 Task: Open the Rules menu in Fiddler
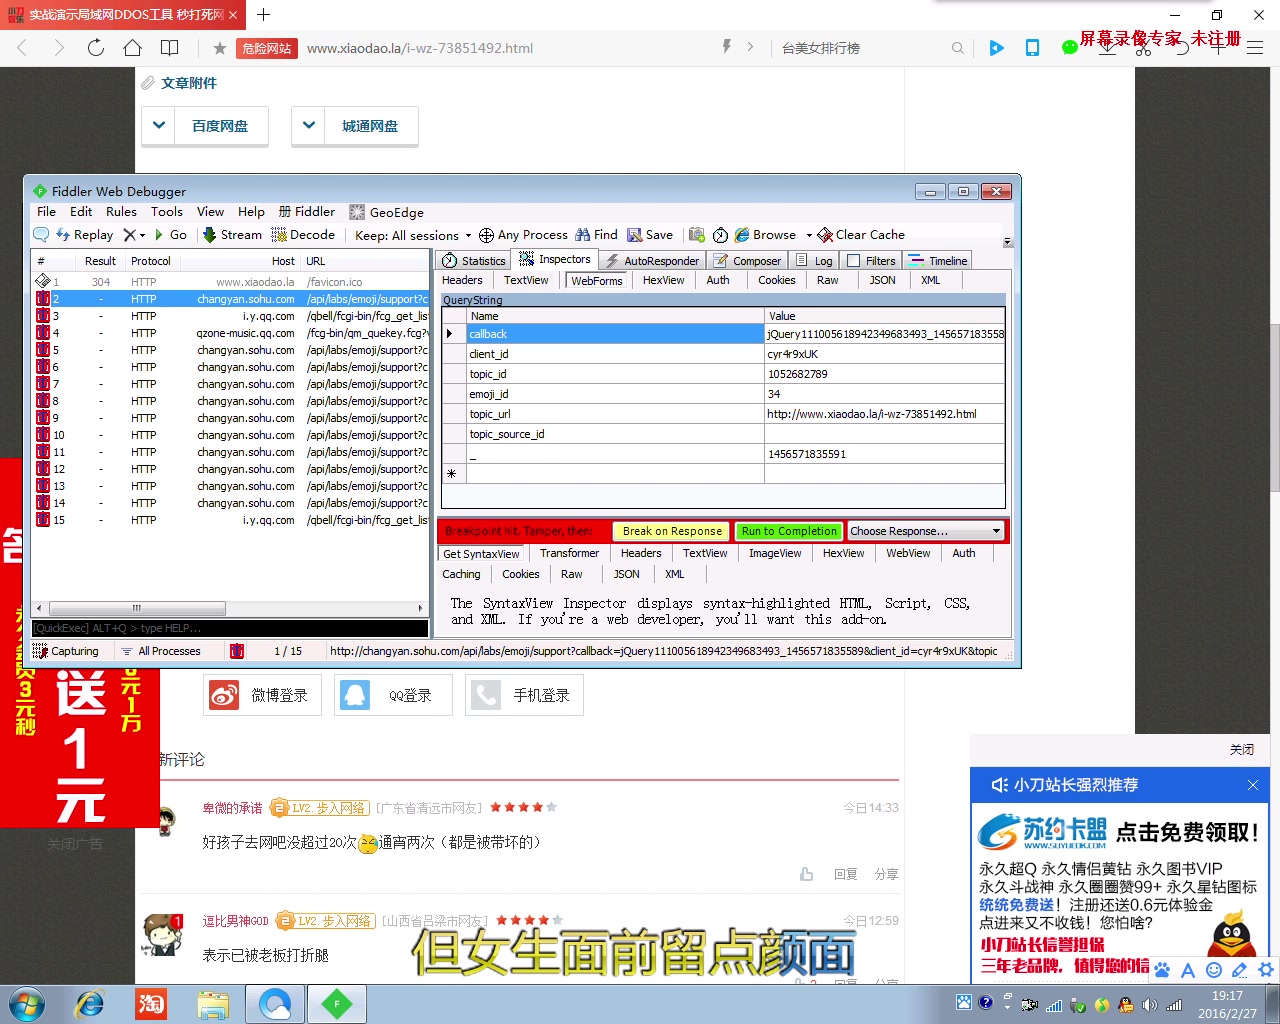(x=121, y=212)
